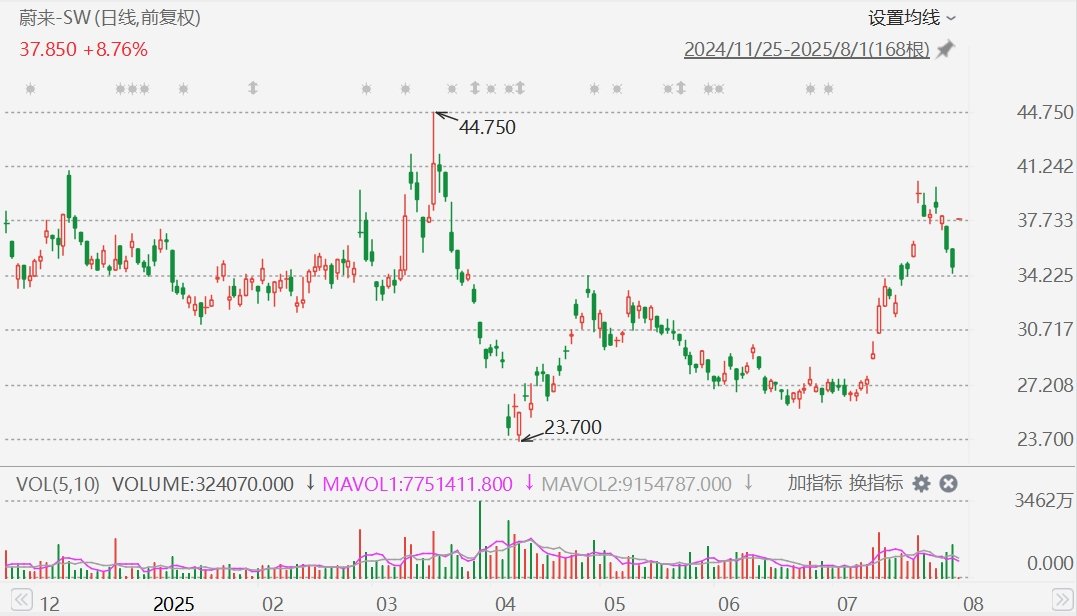Image resolution: width=1077 pixels, height=616 pixels.
Task: Jump to earlier dates with left double-arrow
Action: tap(21, 600)
